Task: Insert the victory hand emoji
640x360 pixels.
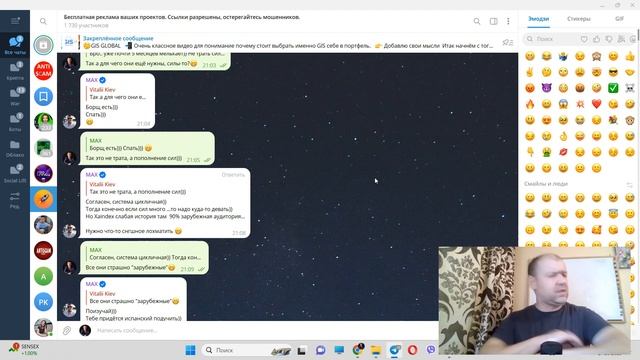Action: [530, 72]
